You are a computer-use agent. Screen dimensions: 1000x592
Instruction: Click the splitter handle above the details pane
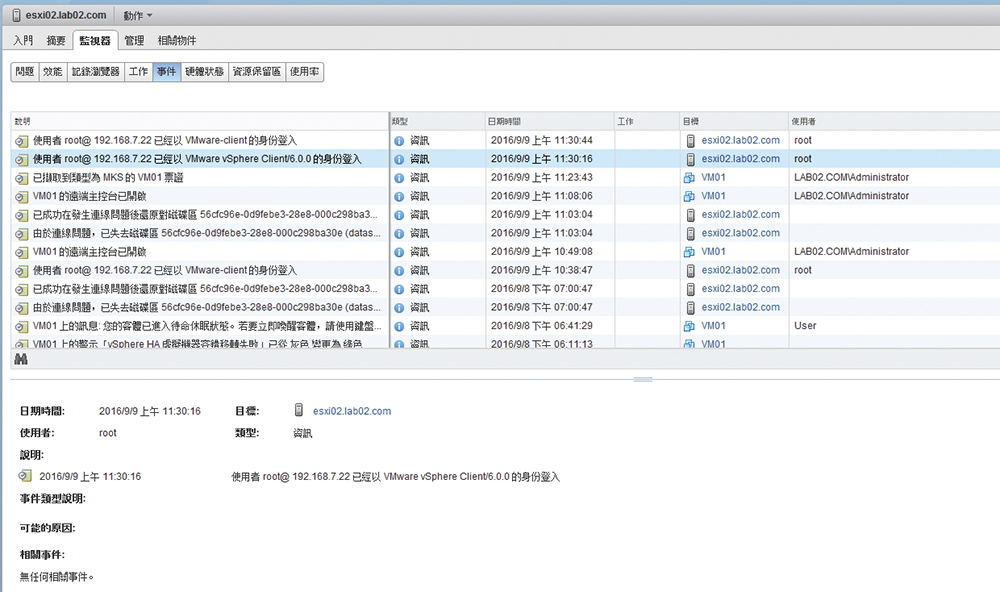pyautogui.click(x=643, y=380)
